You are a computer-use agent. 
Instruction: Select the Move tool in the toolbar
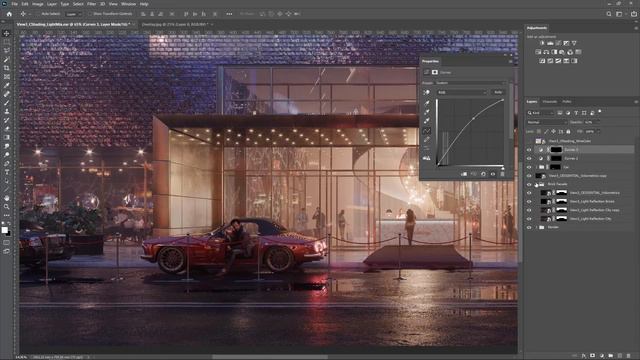pyautogui.click(x=6, y=33)
